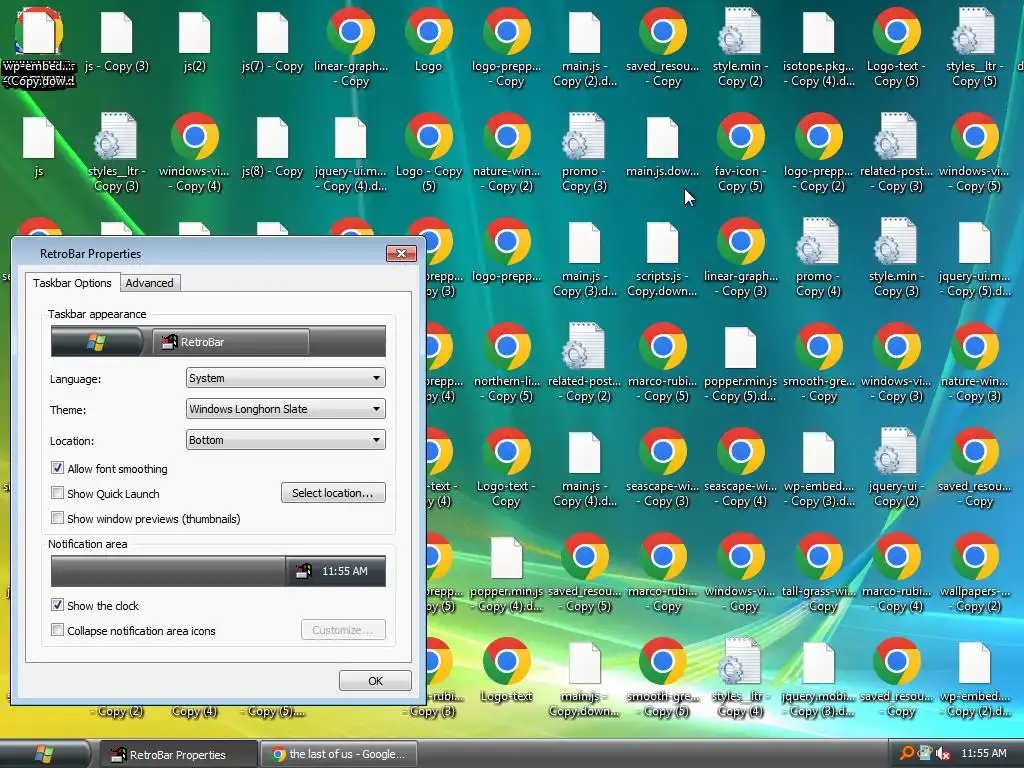Select windows-vi... - Copy (4) Chrome icon
This screenshot has width=1024, height=768.
(x=195, y=152)
